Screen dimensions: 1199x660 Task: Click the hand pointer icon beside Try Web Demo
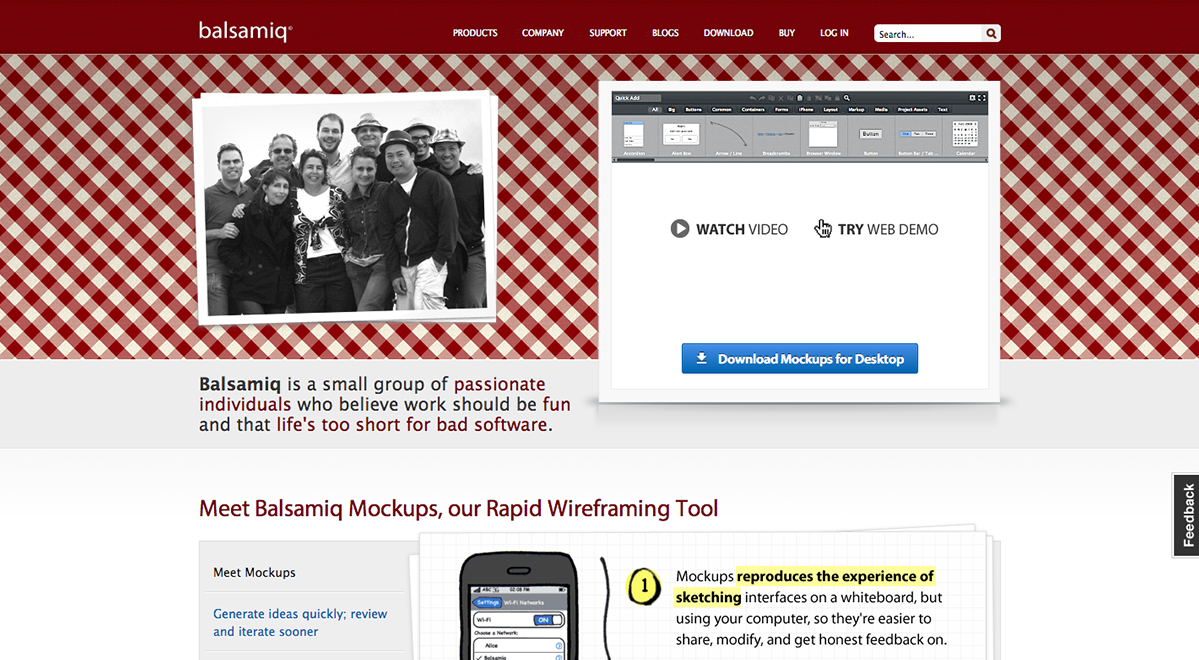(x=823, y=229)
